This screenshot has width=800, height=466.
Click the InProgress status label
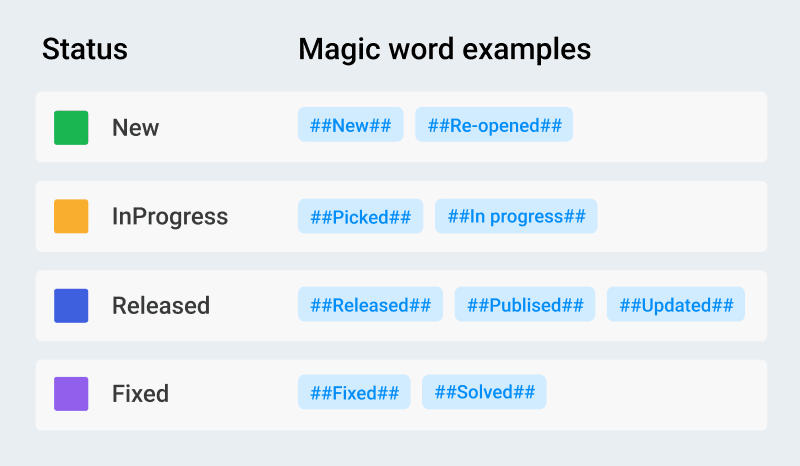pyautogui.click(x=170, y=217)
